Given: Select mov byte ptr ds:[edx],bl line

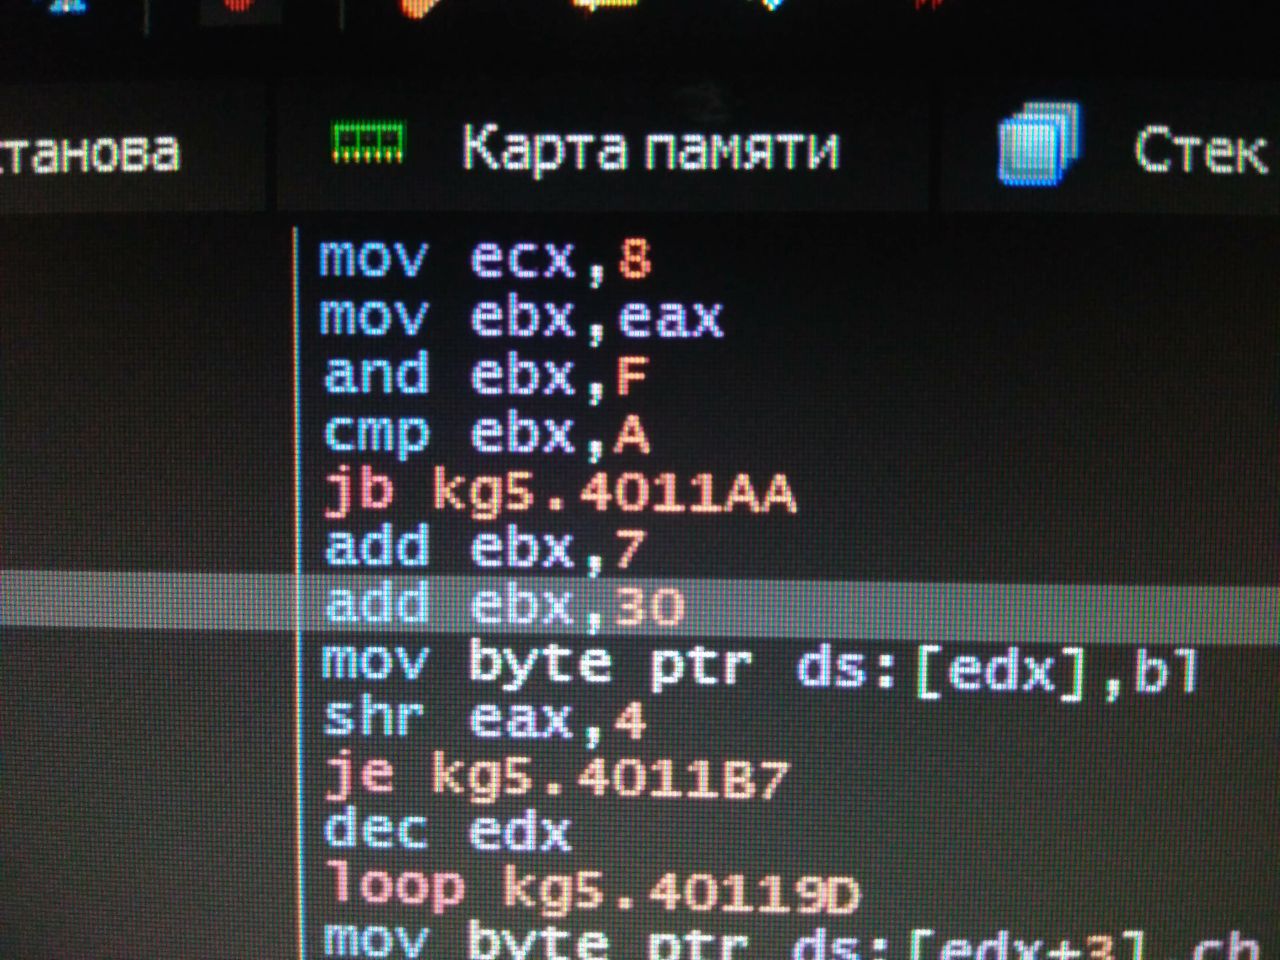Looking at the screenshot, I should click(760, 667).
